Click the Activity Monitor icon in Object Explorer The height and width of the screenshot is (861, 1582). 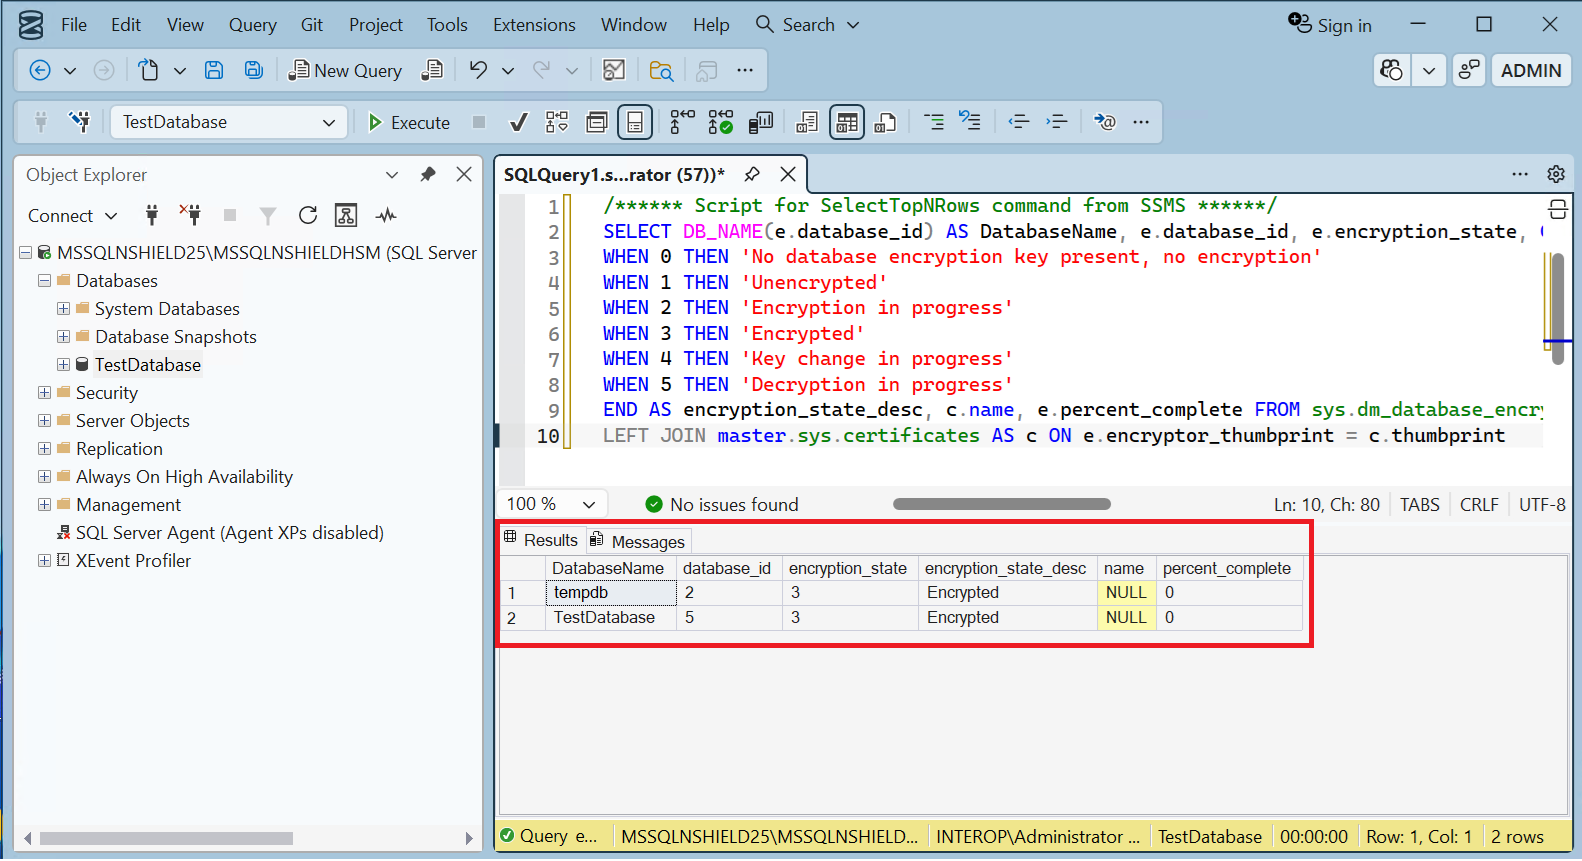click(x=386, y=215)
